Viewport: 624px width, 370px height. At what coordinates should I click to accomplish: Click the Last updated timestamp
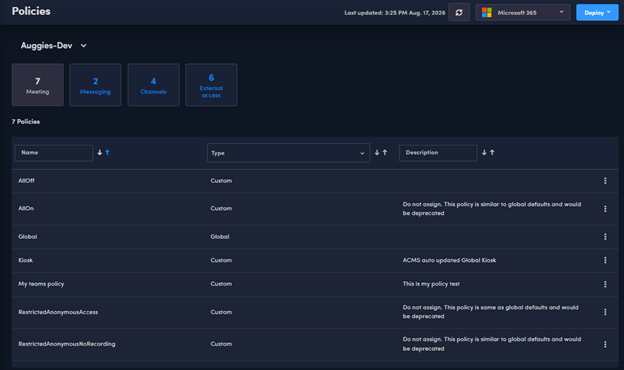click(x=395, y=13)
